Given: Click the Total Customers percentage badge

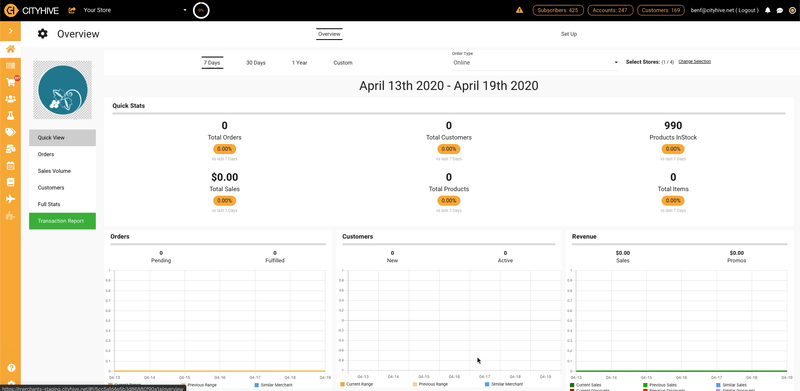Looking at the screenshot, I should tap(449, 149).
